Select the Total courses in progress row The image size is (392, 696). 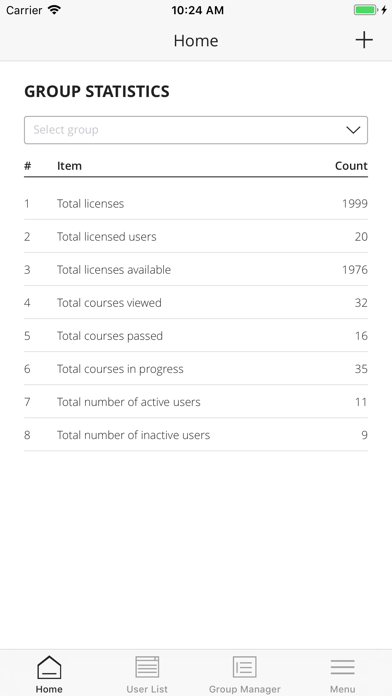click(x=196, y=368)
